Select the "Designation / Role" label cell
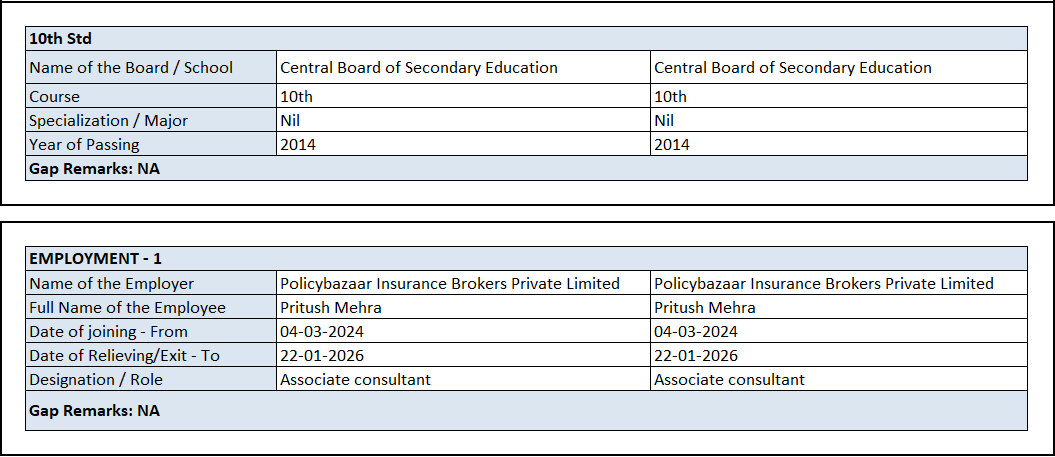This screenshot has height=457, width=1055. coord(96,380)
